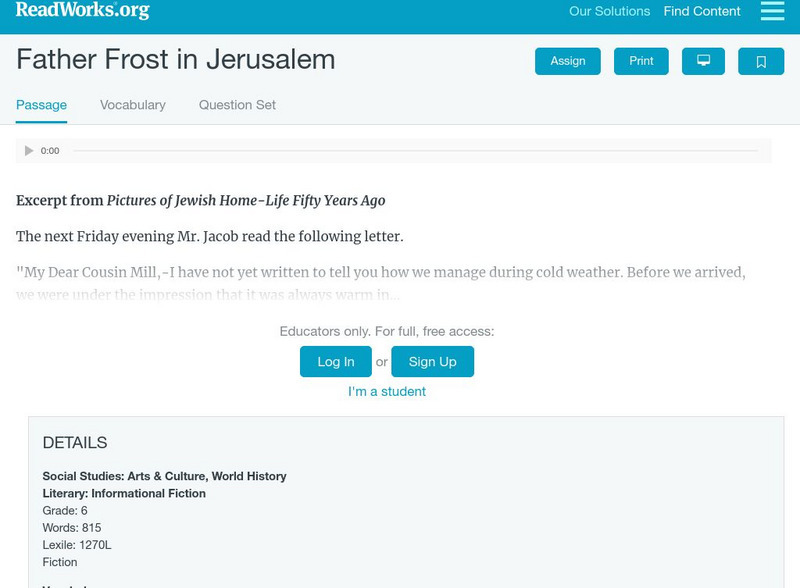This screenshot has height=588, width=800.
Task: Open the hamburger menu icon
Action: point(772,11)
